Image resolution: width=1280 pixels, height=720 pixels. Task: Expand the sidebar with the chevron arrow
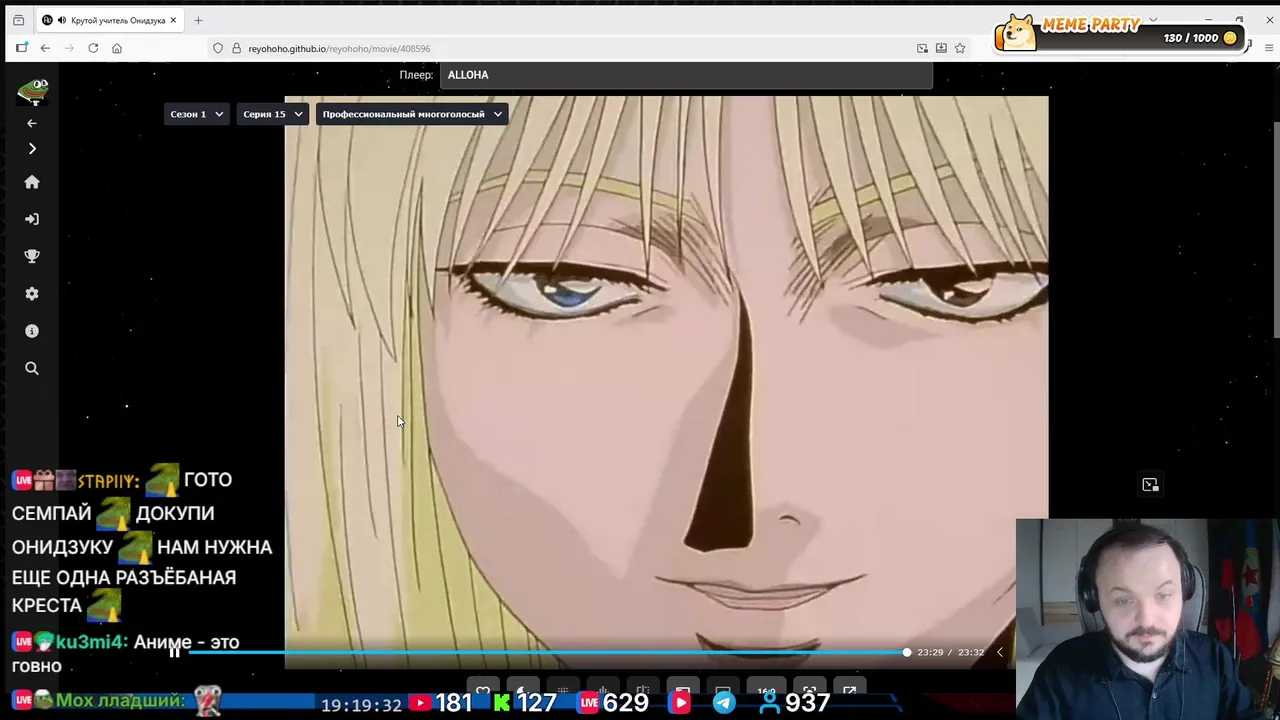point(32,149)
